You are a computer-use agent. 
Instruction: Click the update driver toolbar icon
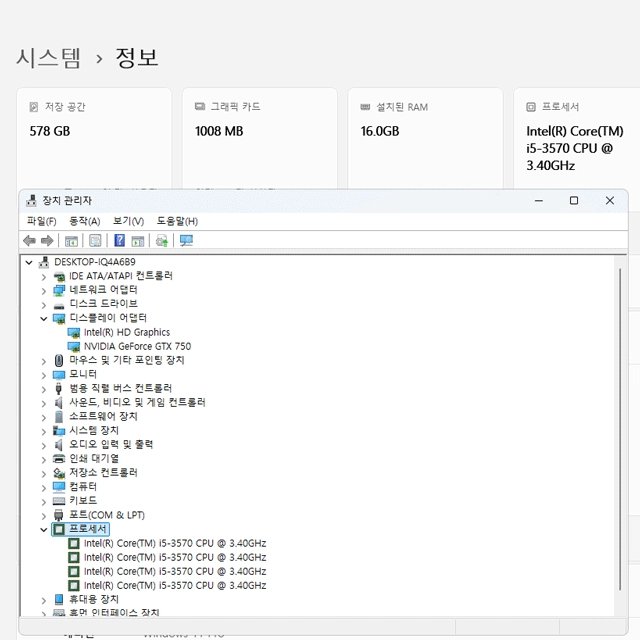click(x=162, y=241)
